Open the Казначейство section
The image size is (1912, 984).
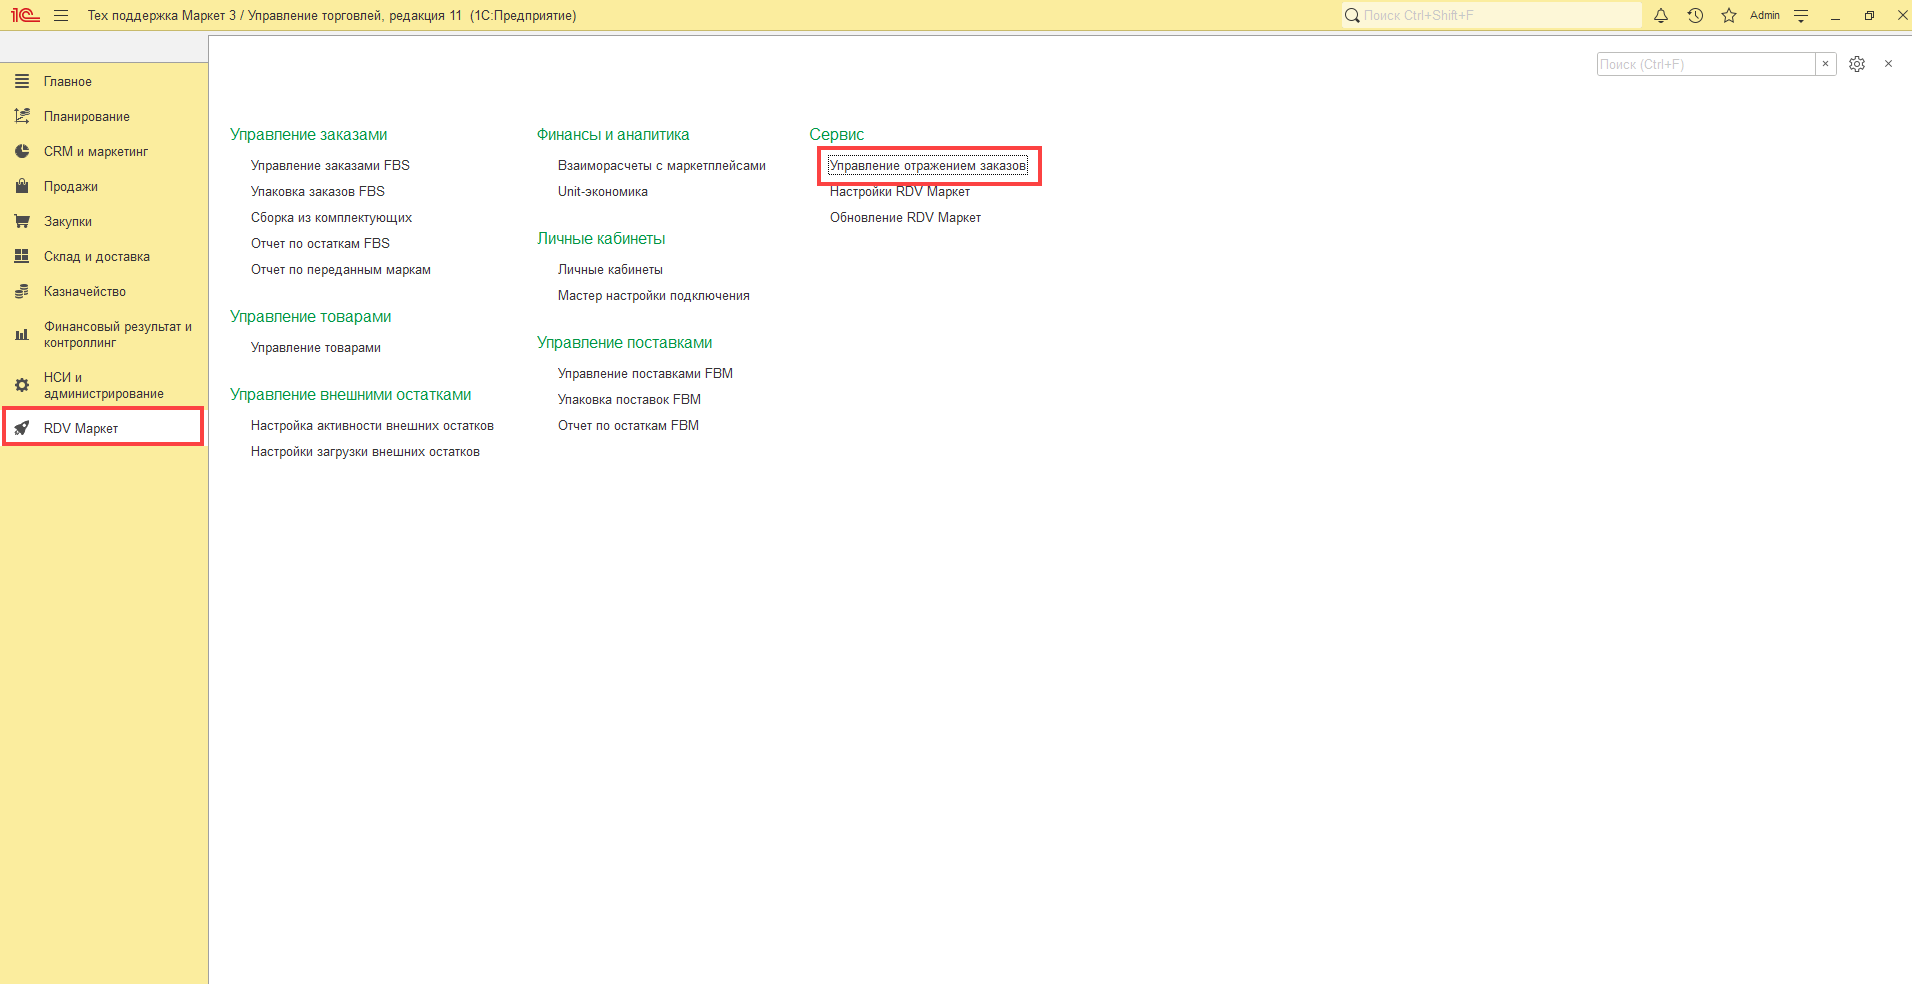pos(104,292)
